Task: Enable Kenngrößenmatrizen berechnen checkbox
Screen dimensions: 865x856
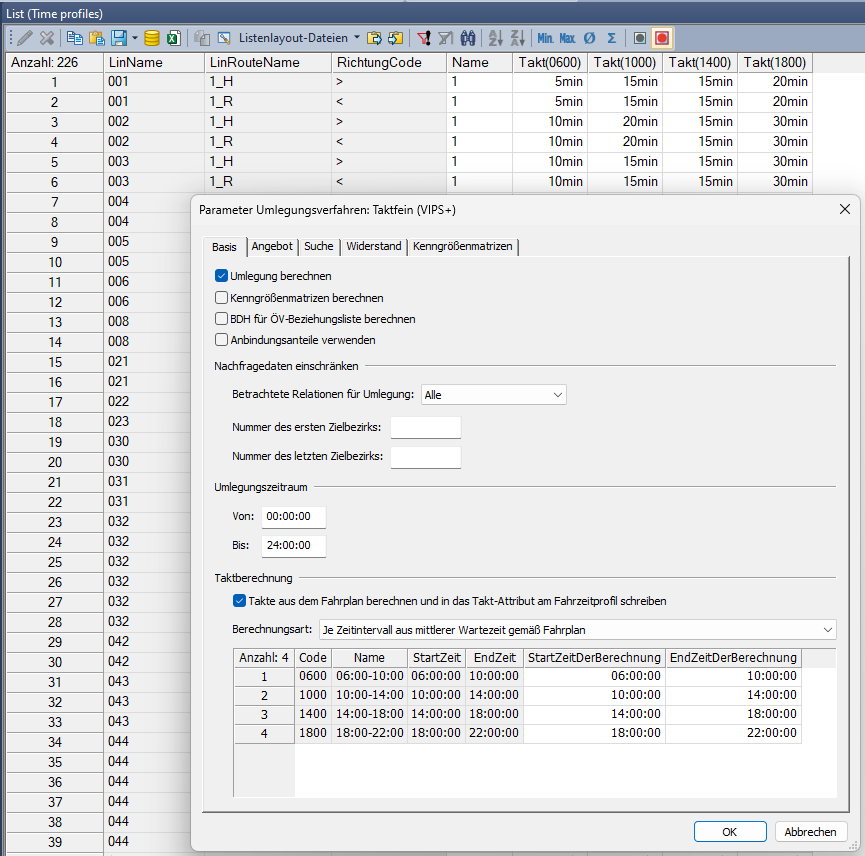Action: 222,298
